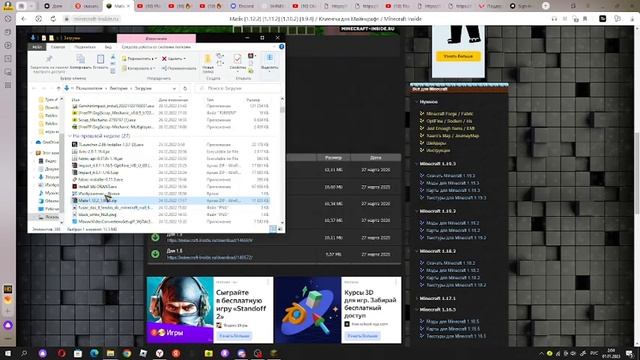Collapse the Last week file group
The width and height of the screenshot is (640, 360).
click(70, 136)
